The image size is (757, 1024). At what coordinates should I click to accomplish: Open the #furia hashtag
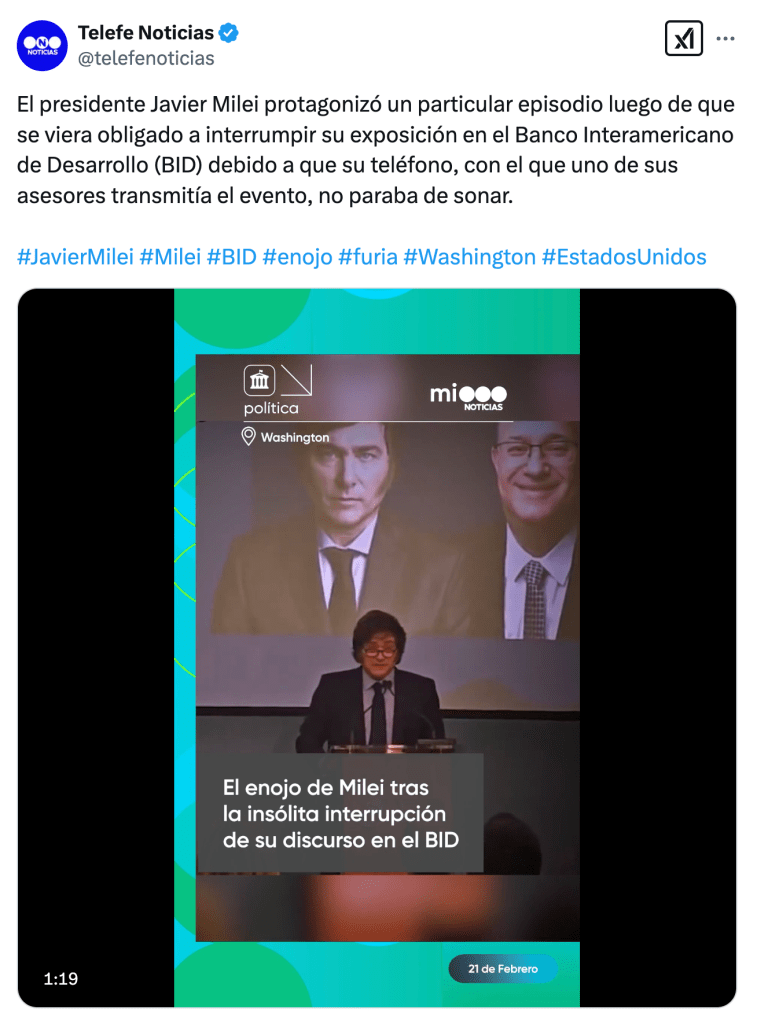(x=368, y=257)
